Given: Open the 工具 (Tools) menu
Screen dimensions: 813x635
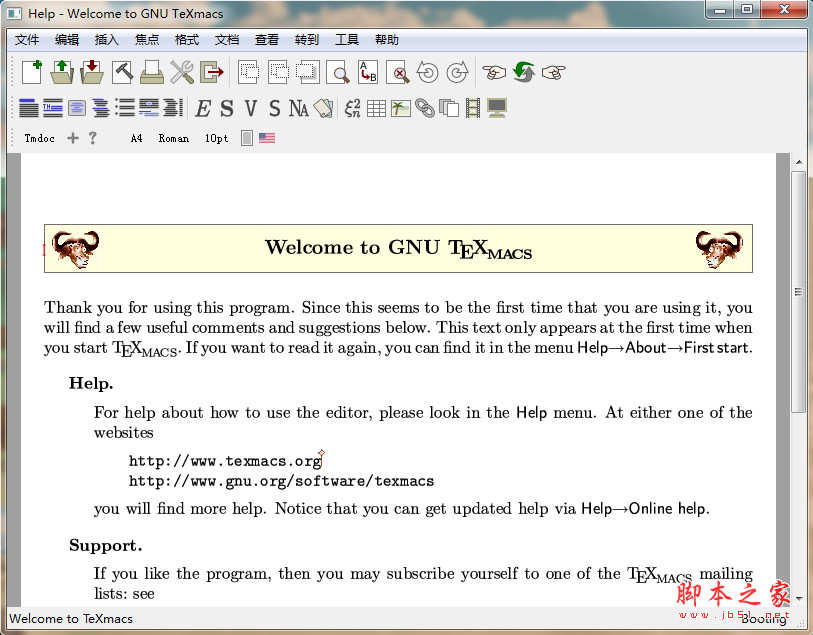Looking at the screenshot, I should (347, 40).
